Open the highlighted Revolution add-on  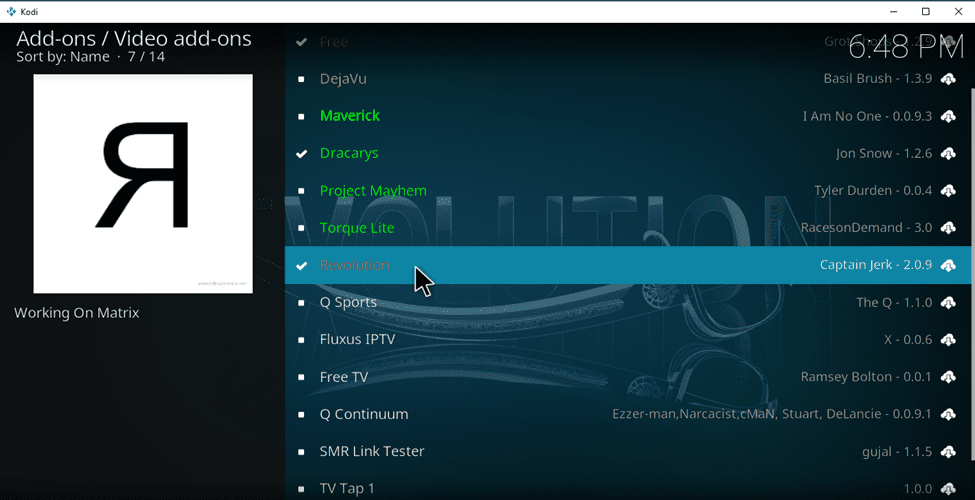pos(627,266)
